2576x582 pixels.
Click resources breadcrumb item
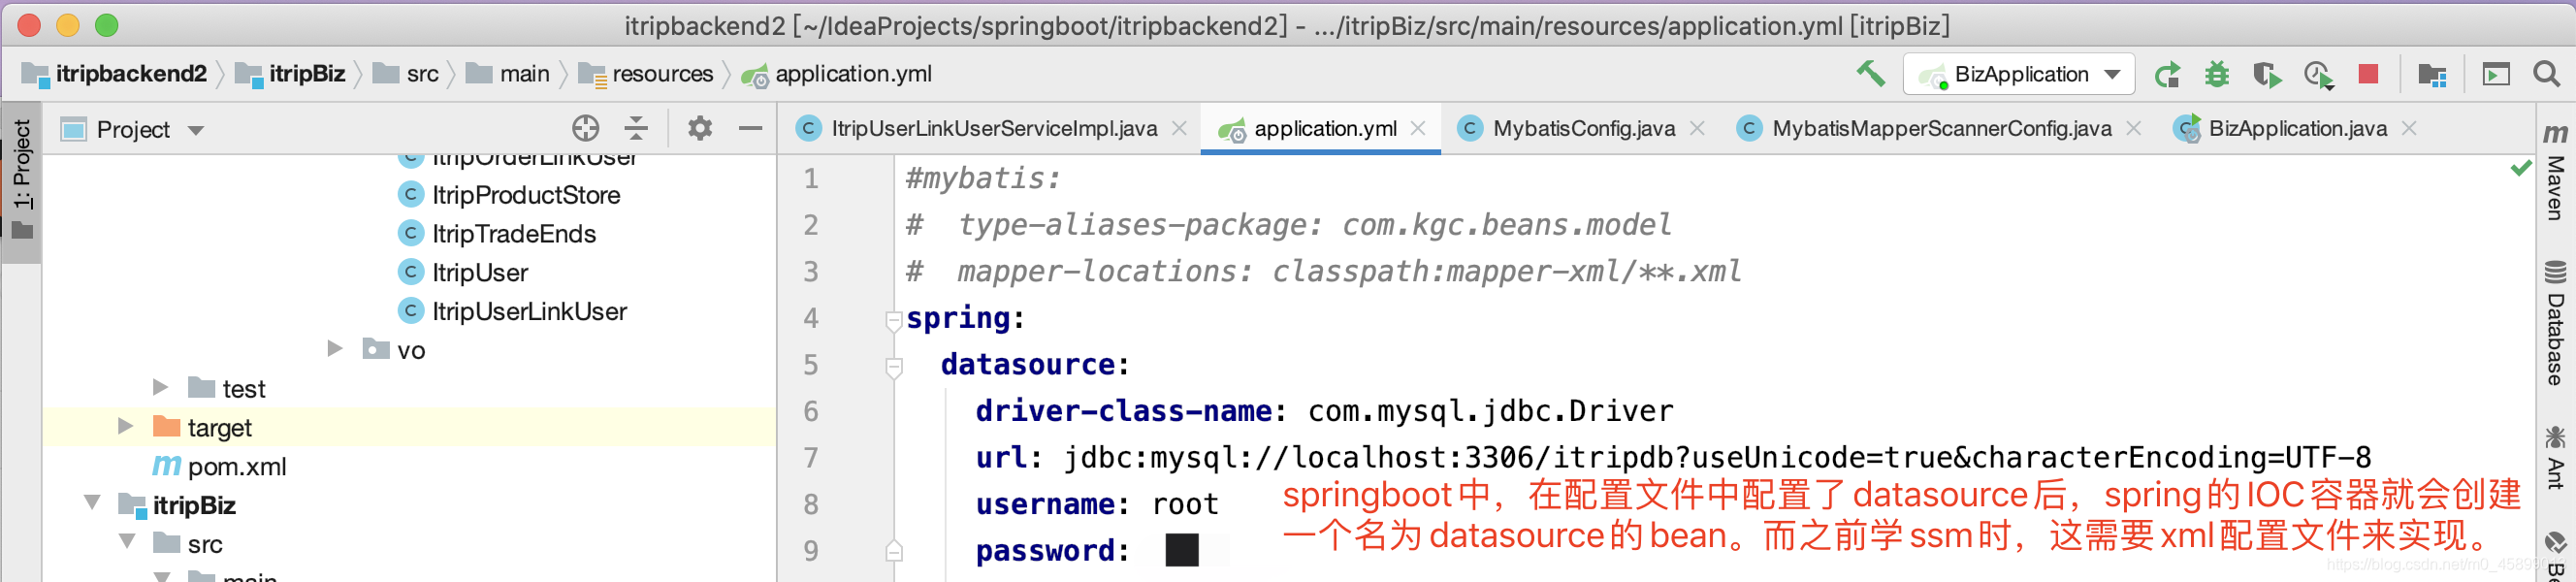tap(646, 74)
